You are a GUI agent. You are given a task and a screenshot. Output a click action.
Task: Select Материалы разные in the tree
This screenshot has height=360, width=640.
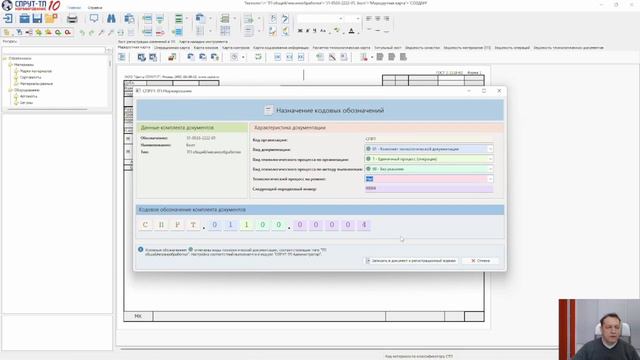pyautogui.click(x=36, y=84)
